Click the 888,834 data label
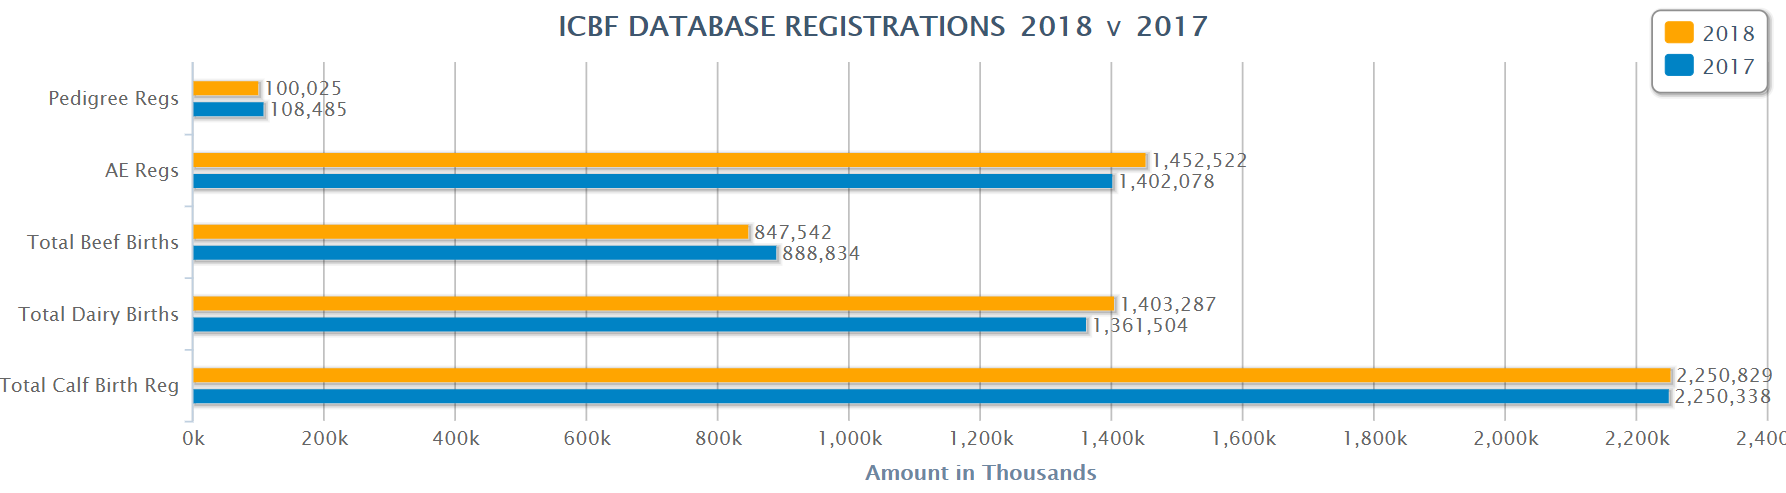1786x493 pixels. (820, 253)
